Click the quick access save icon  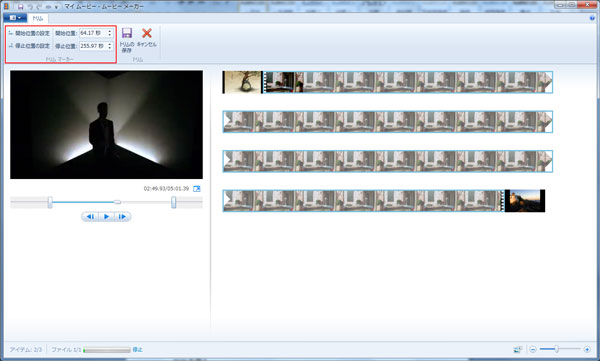(21, 7)
